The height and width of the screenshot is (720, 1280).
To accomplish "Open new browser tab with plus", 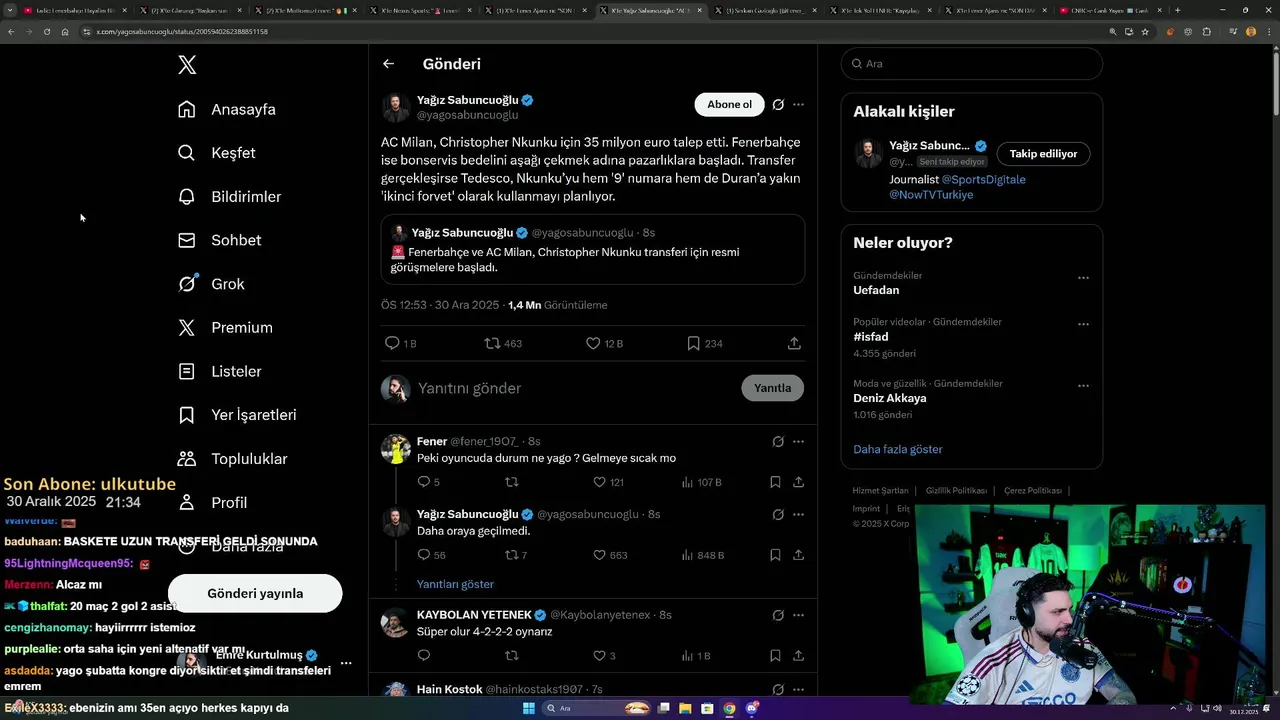I will (1177, 10).
